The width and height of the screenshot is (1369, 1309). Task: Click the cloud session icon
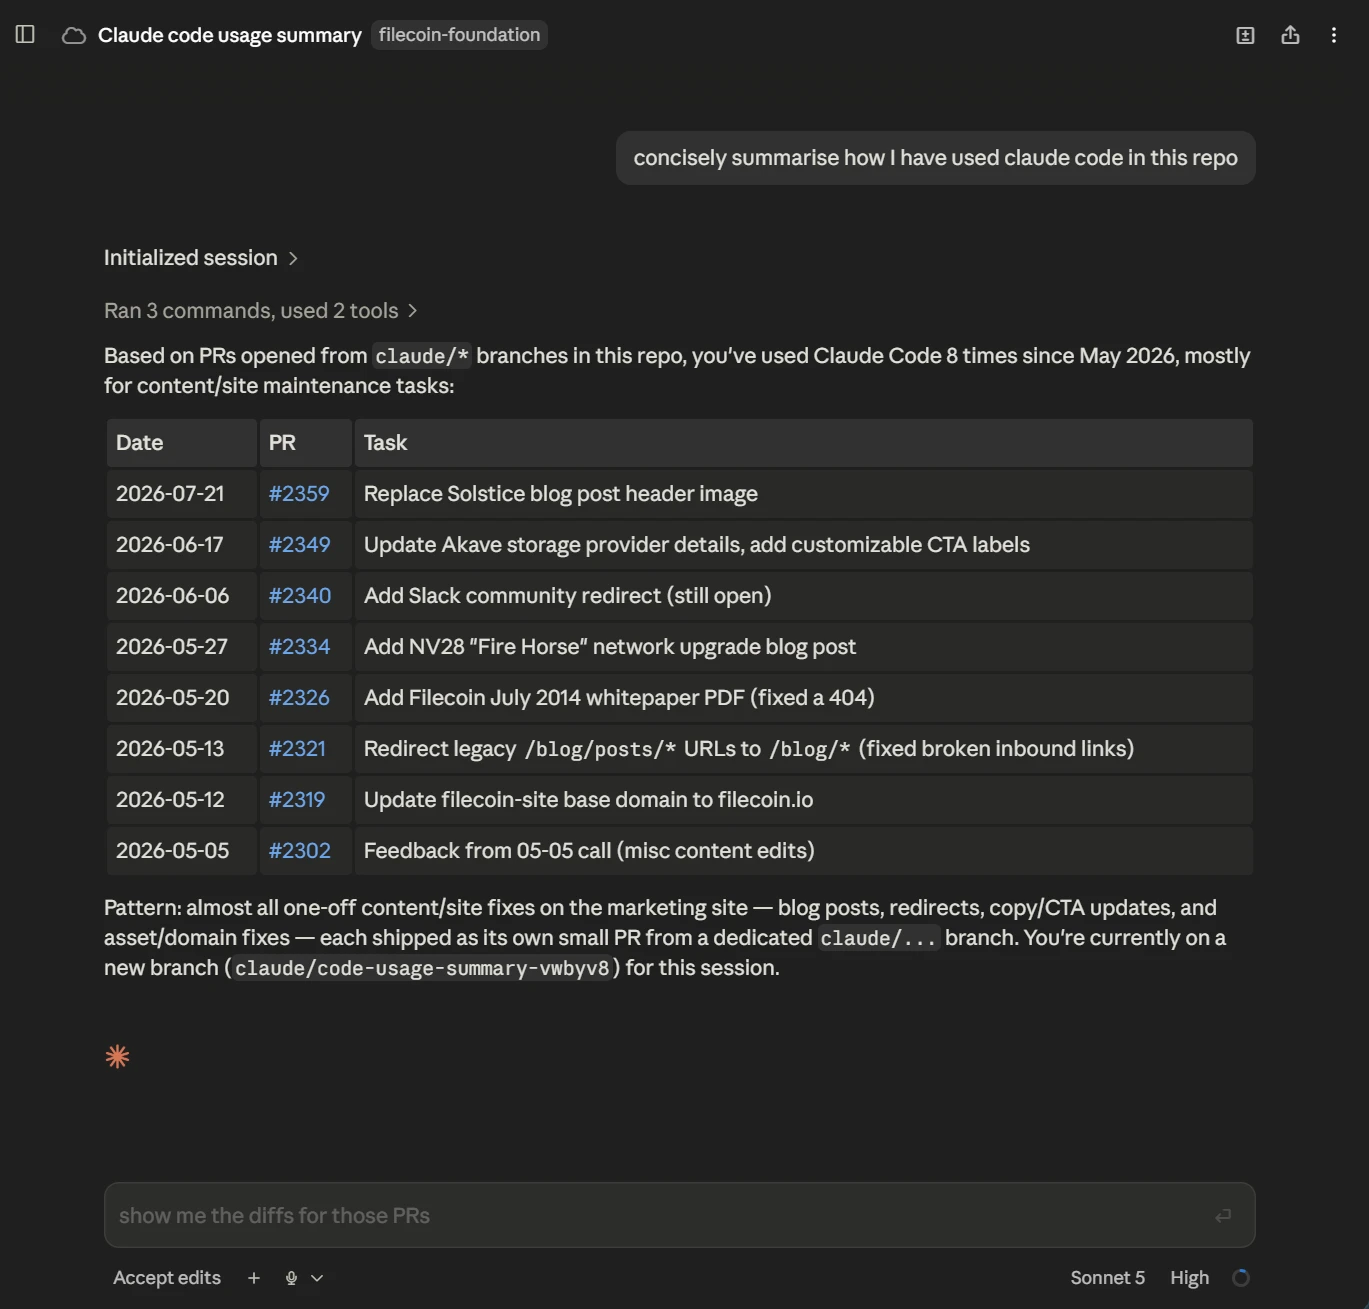coord(74,36)
